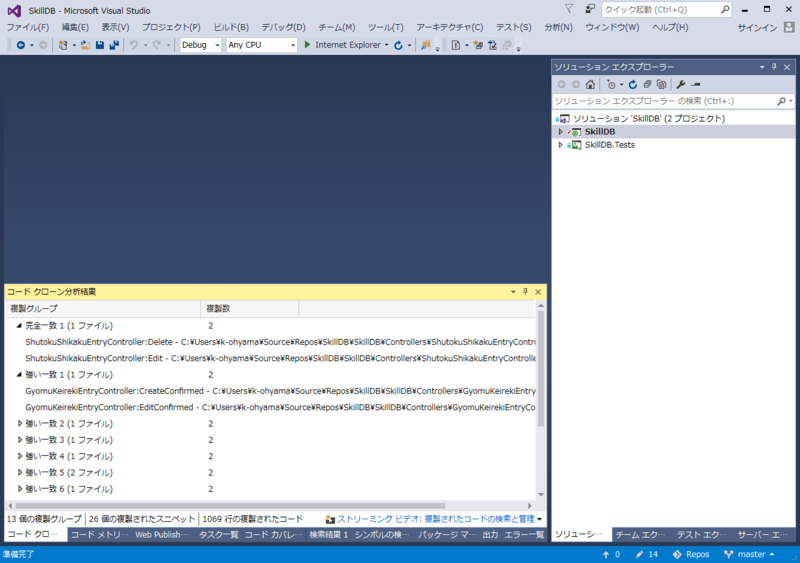
Task: Click the account avatar icon next to サインイン
Action: (x=789, y=27)
